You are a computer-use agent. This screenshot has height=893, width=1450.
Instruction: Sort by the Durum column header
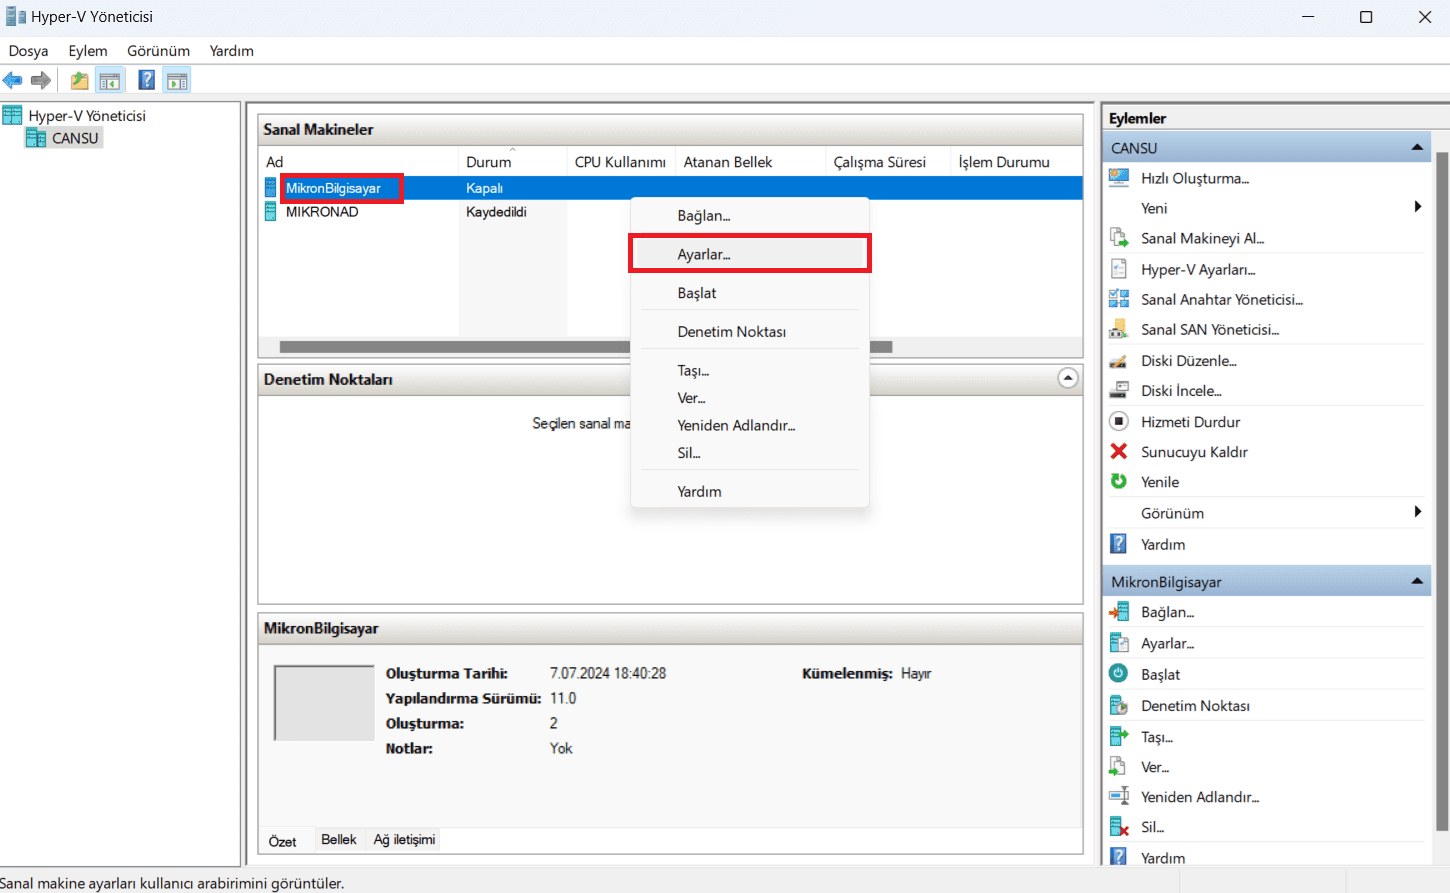coord(512,161)
